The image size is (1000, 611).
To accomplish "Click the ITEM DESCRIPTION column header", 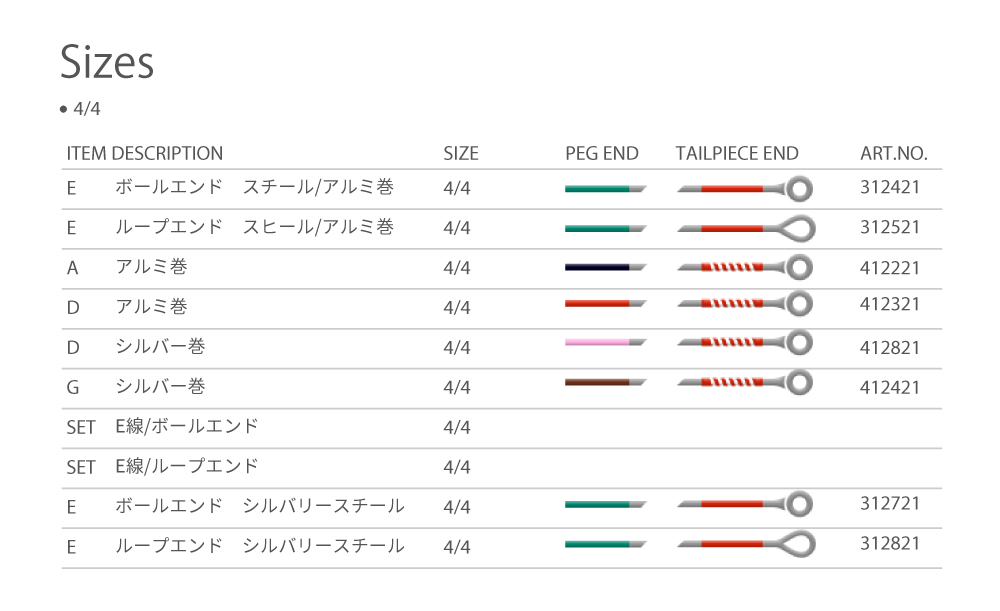I will click(145, 154).
